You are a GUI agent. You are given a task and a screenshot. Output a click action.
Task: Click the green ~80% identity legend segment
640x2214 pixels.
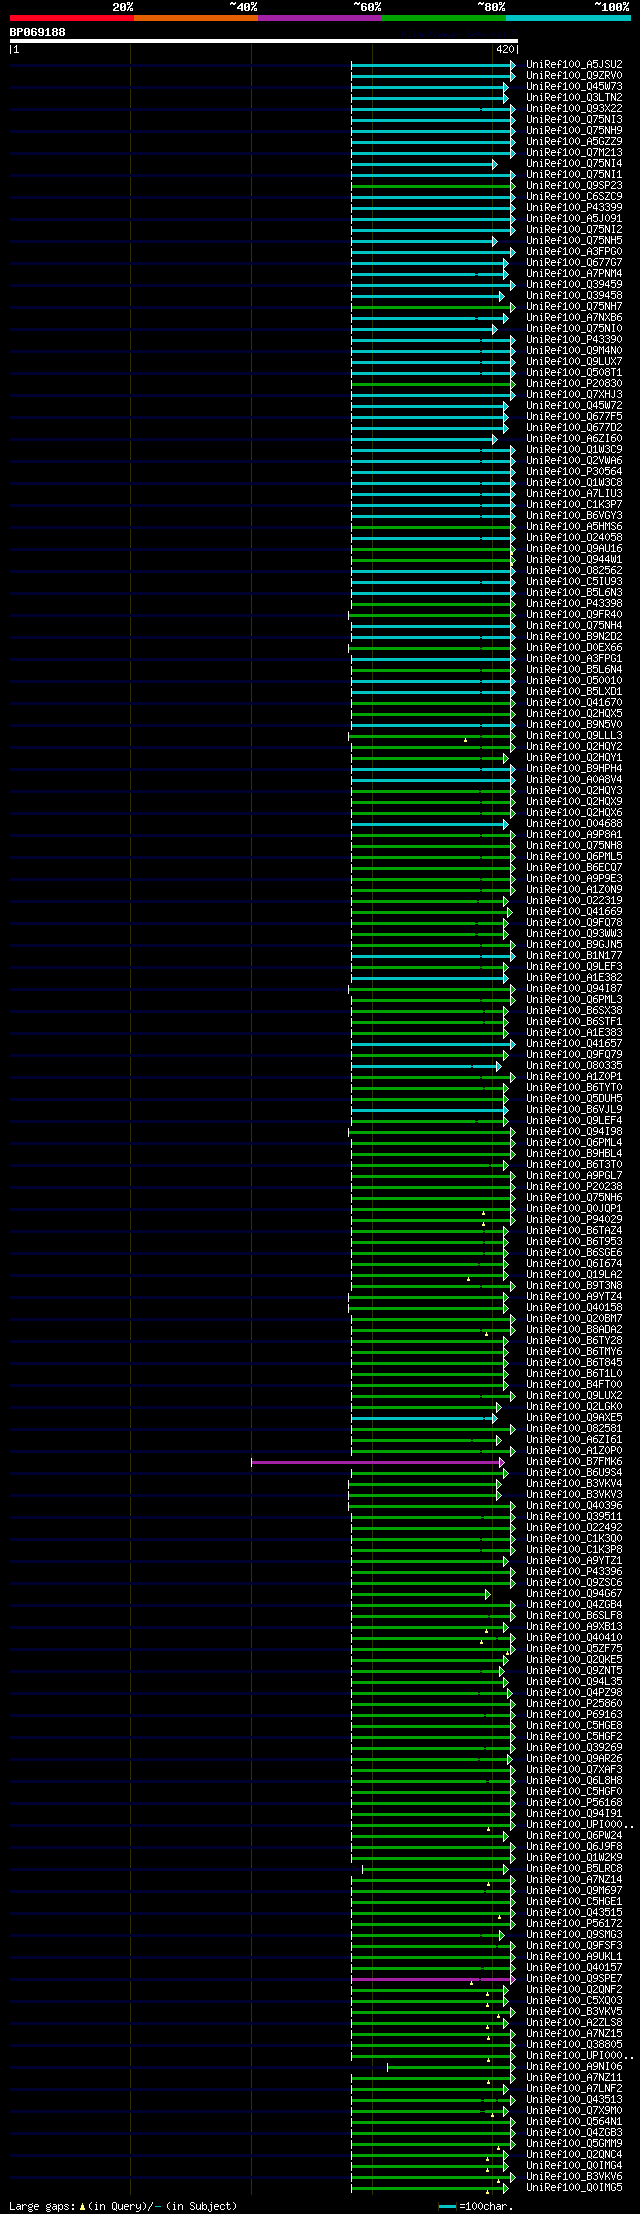(443, 17)
